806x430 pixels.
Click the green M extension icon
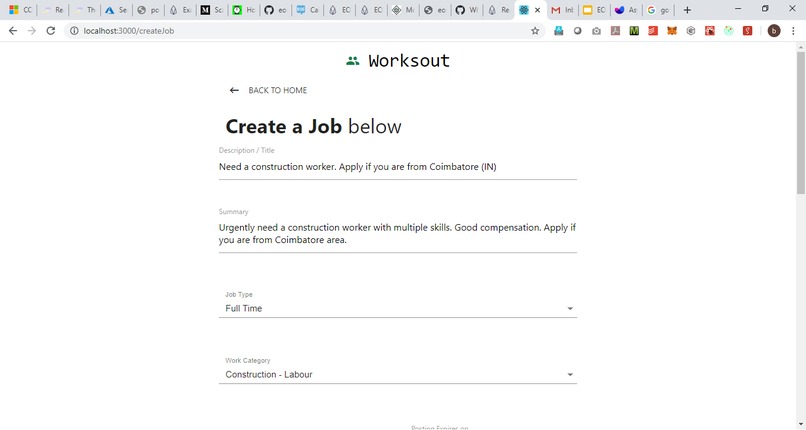tap(634, 31)
